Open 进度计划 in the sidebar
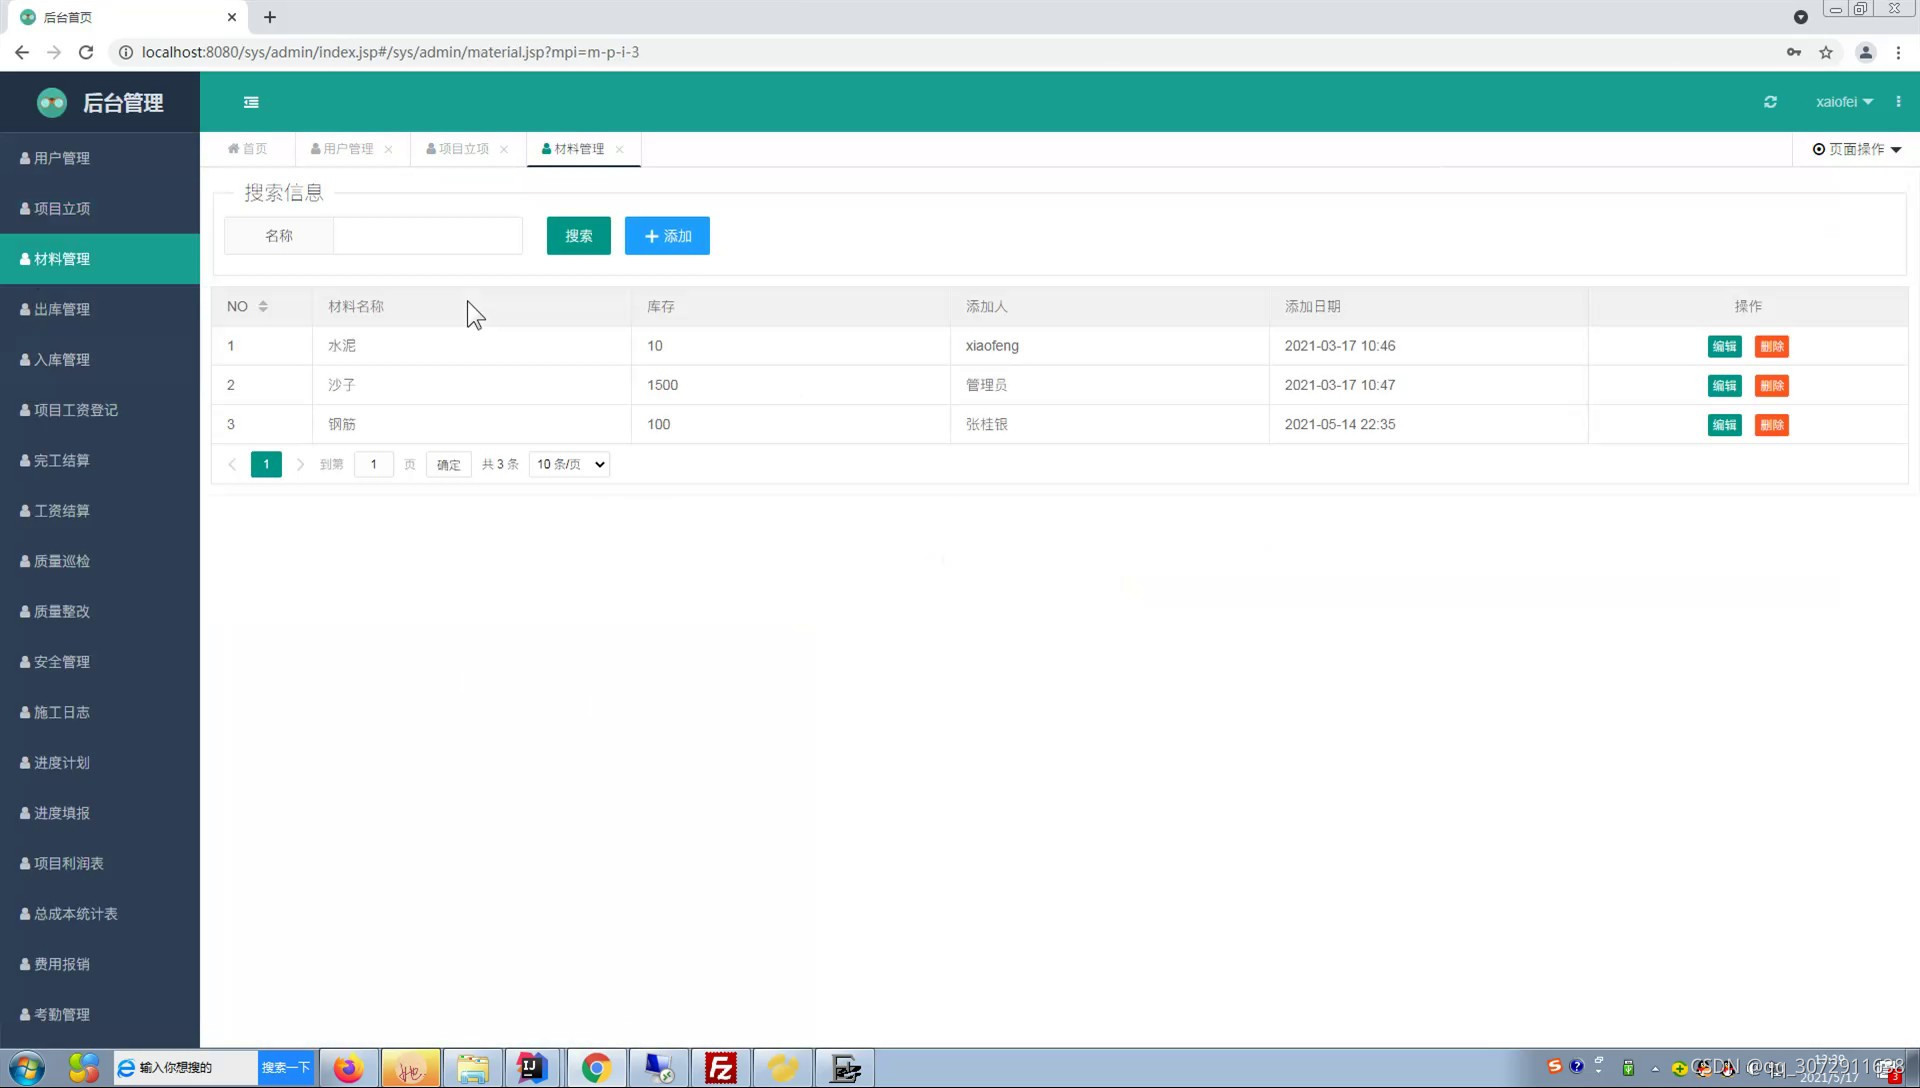 coord(100,762)
